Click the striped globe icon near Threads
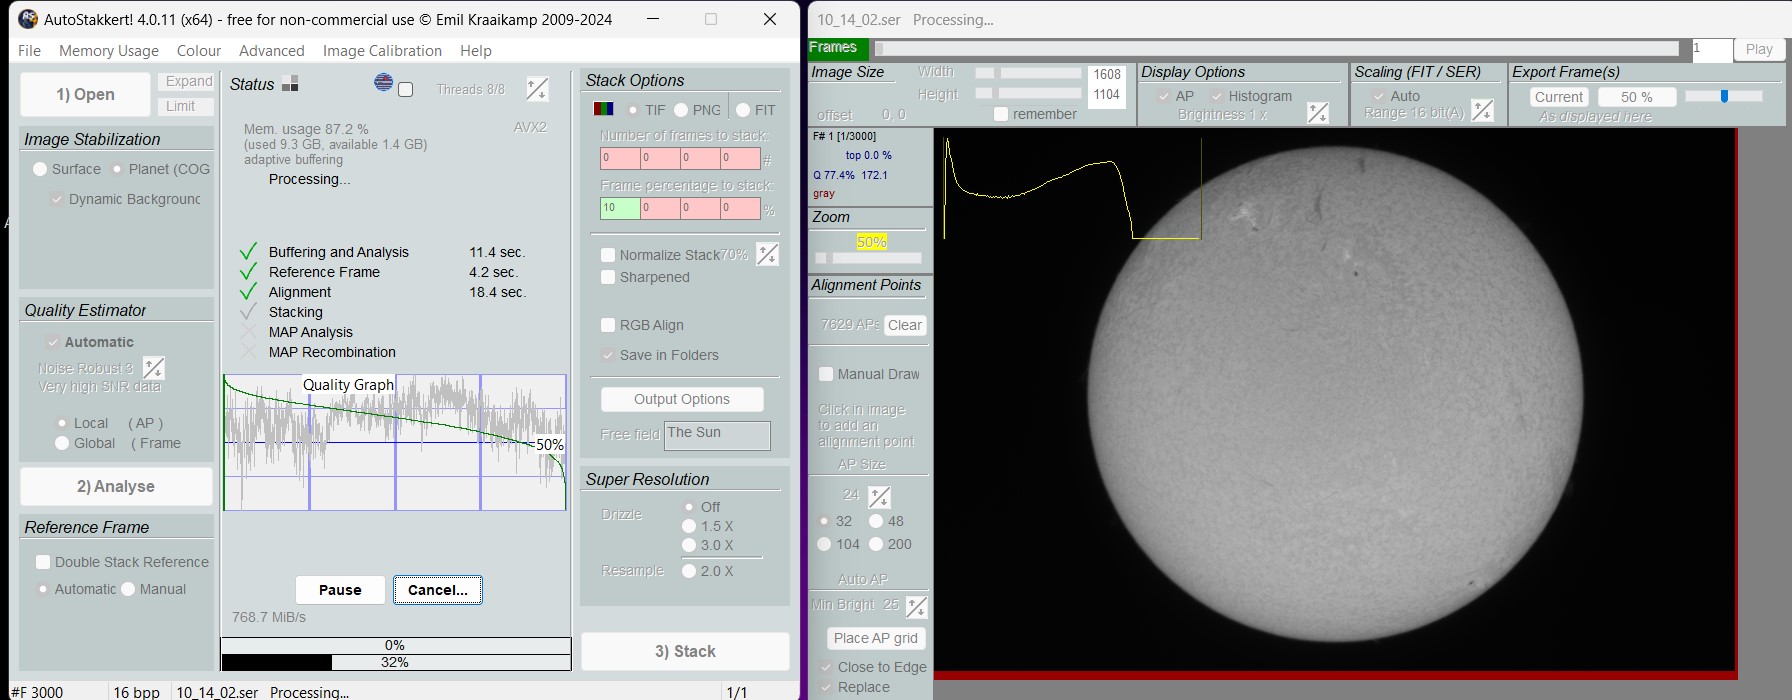The image size is (1792, 700). pyautogui.click(x=384, y=83)
